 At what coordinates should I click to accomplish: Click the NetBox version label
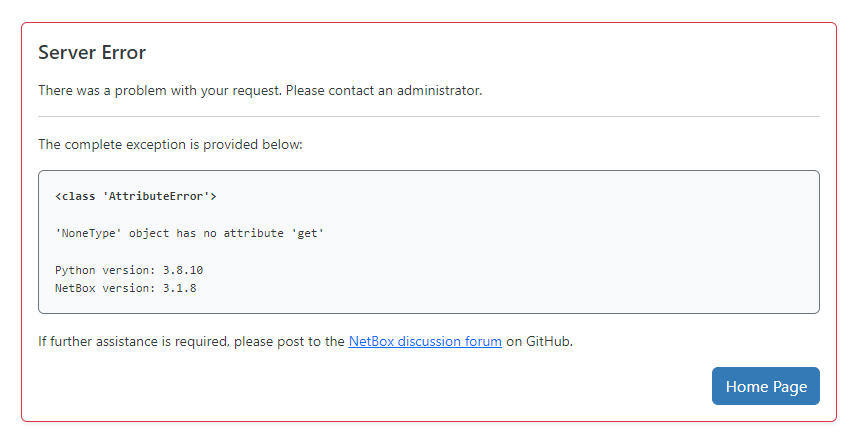[105, 288]
